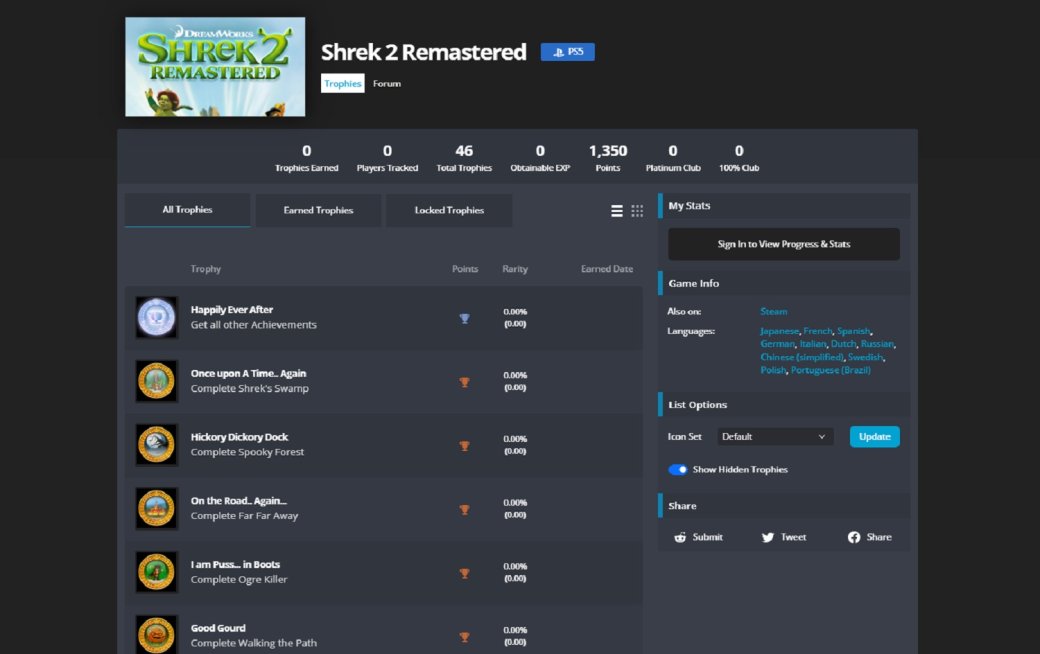The width and height of the screenshot is (1040, 654).
Task: Click the Portuguese (Brazil) language link
Action: 830,370
